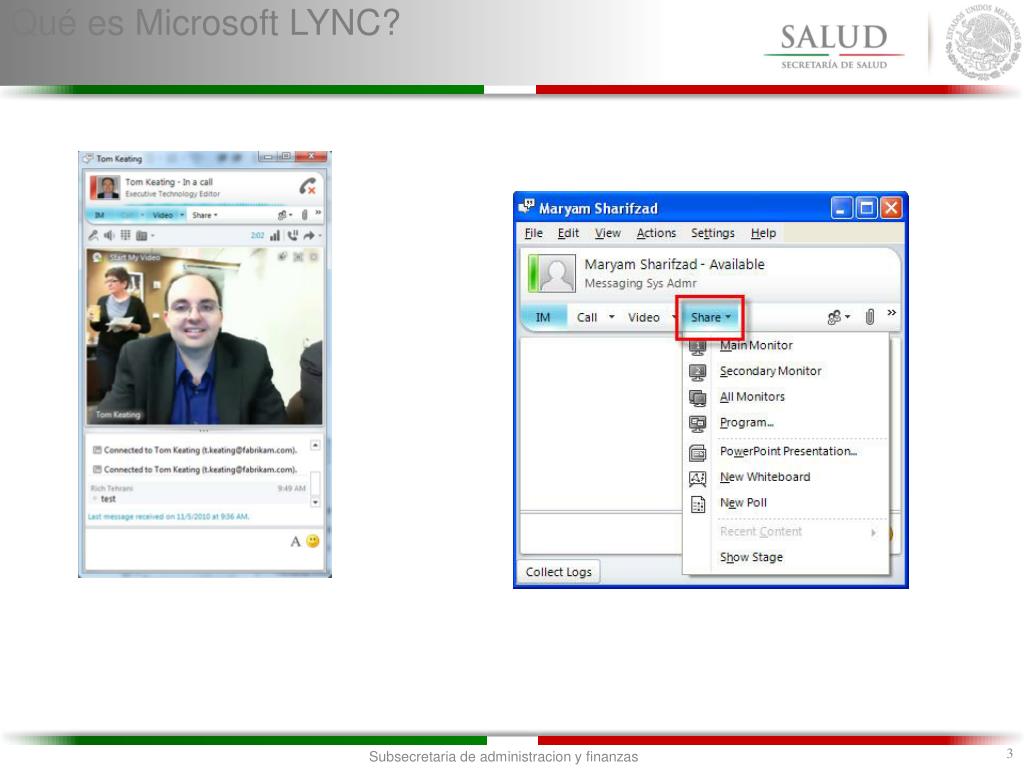This screenshot has height=768, width=1024.
Task: Select IM tab in Maryam Sharifzad window
Action: [x=543, y=317]
